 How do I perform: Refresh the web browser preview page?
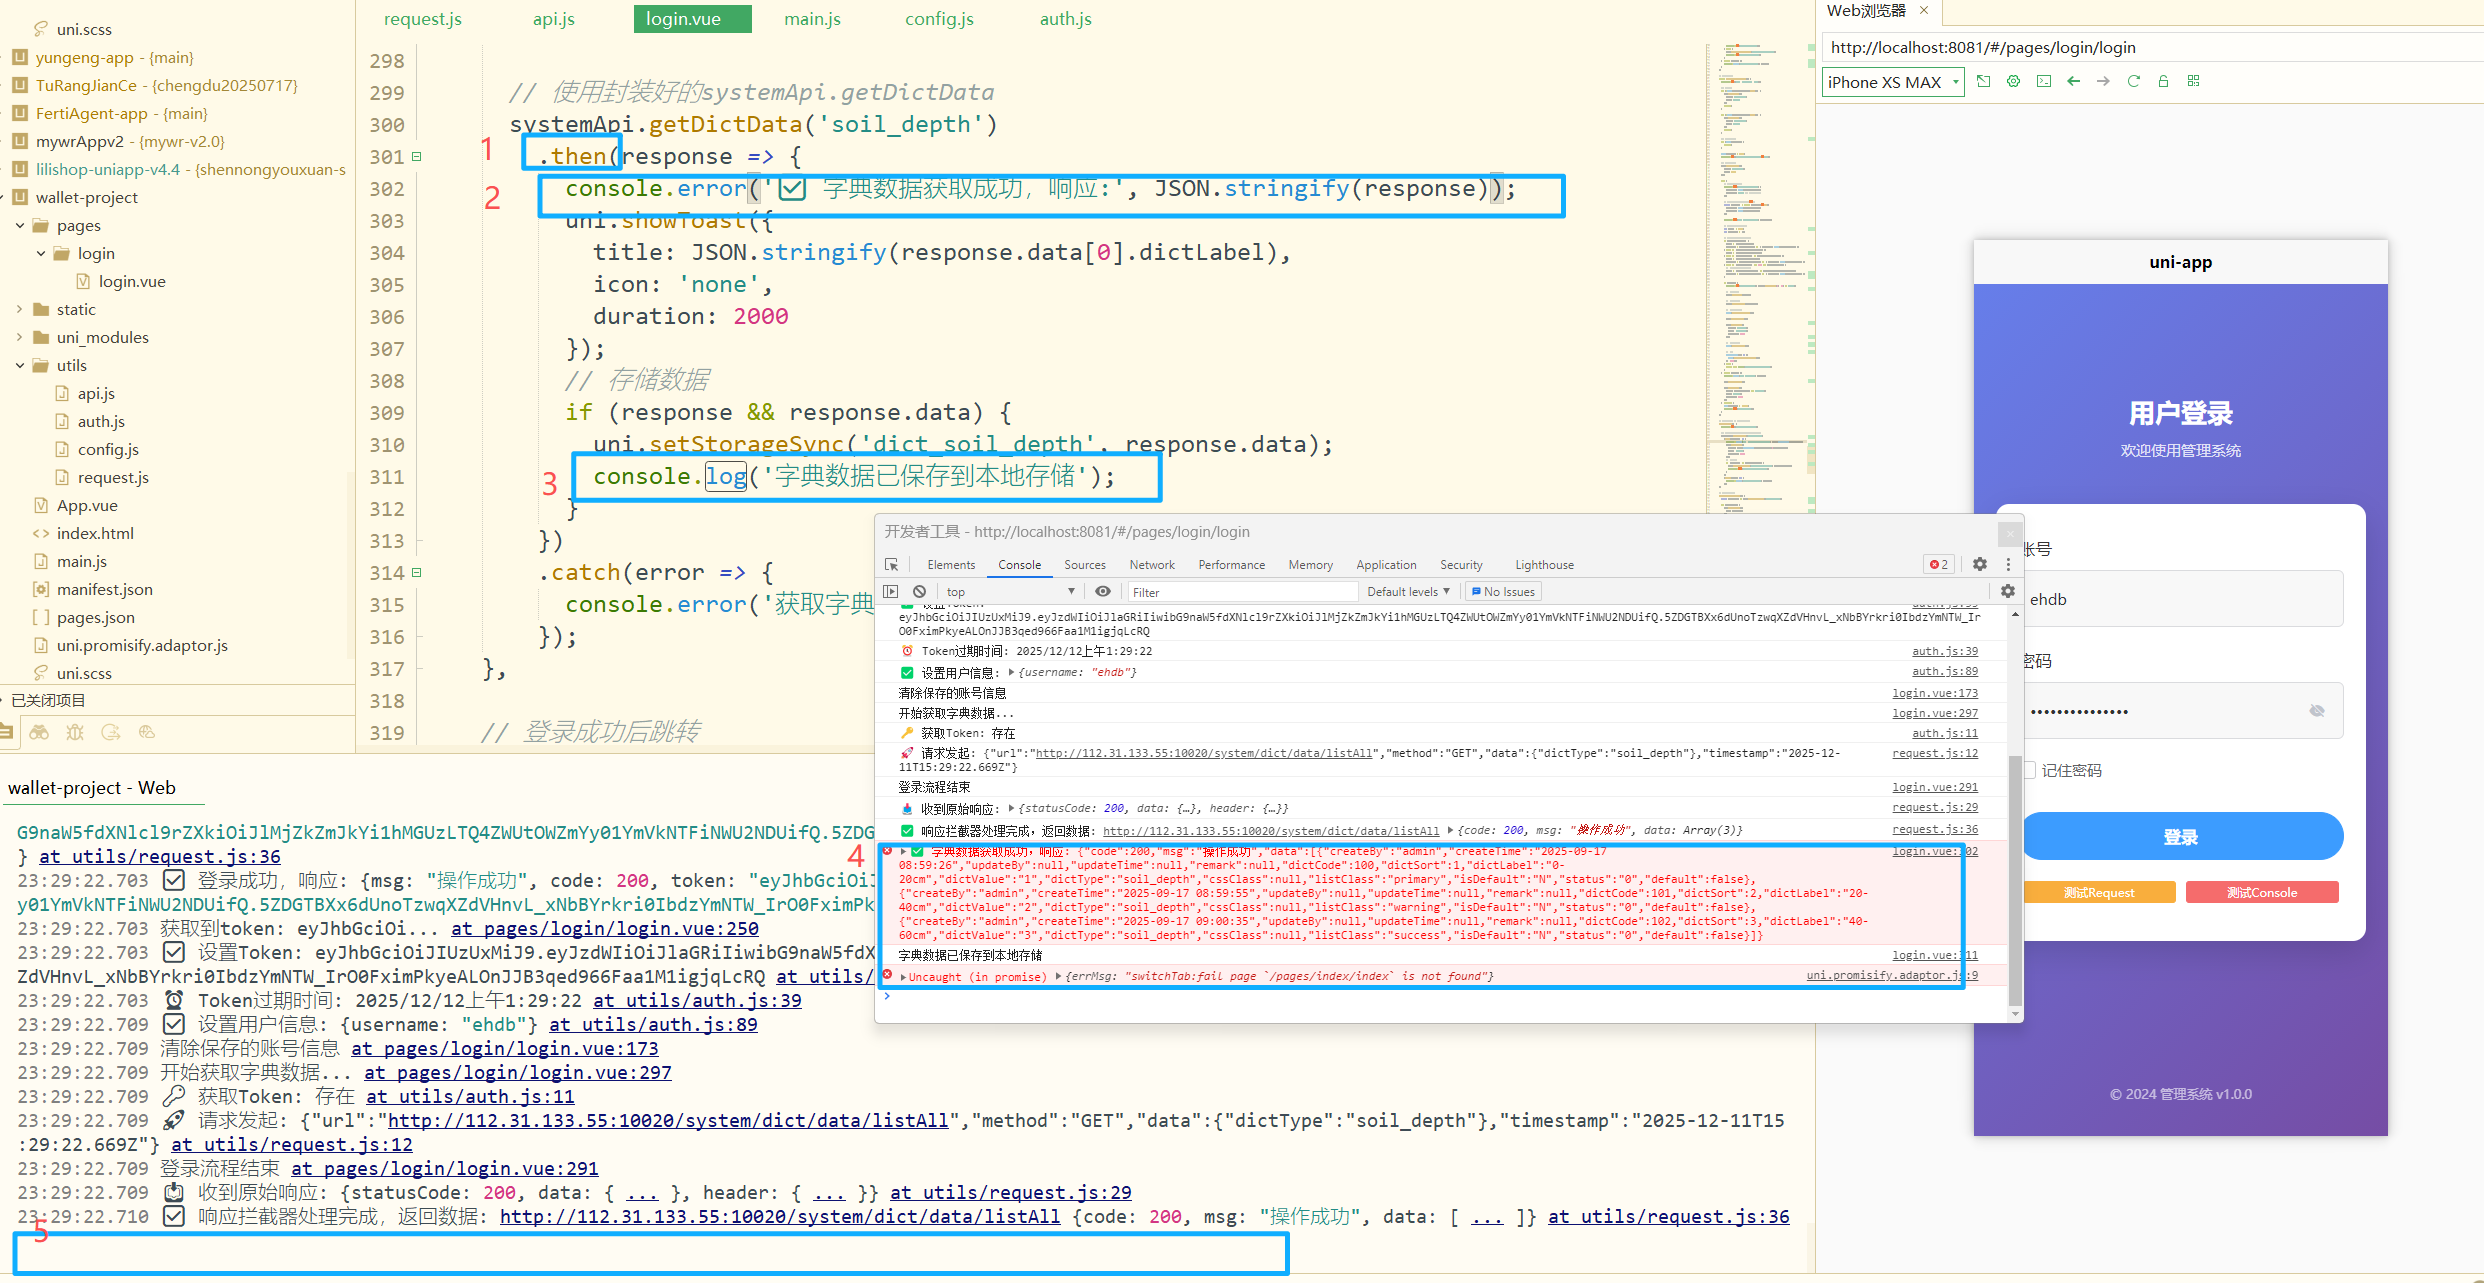2133,82
